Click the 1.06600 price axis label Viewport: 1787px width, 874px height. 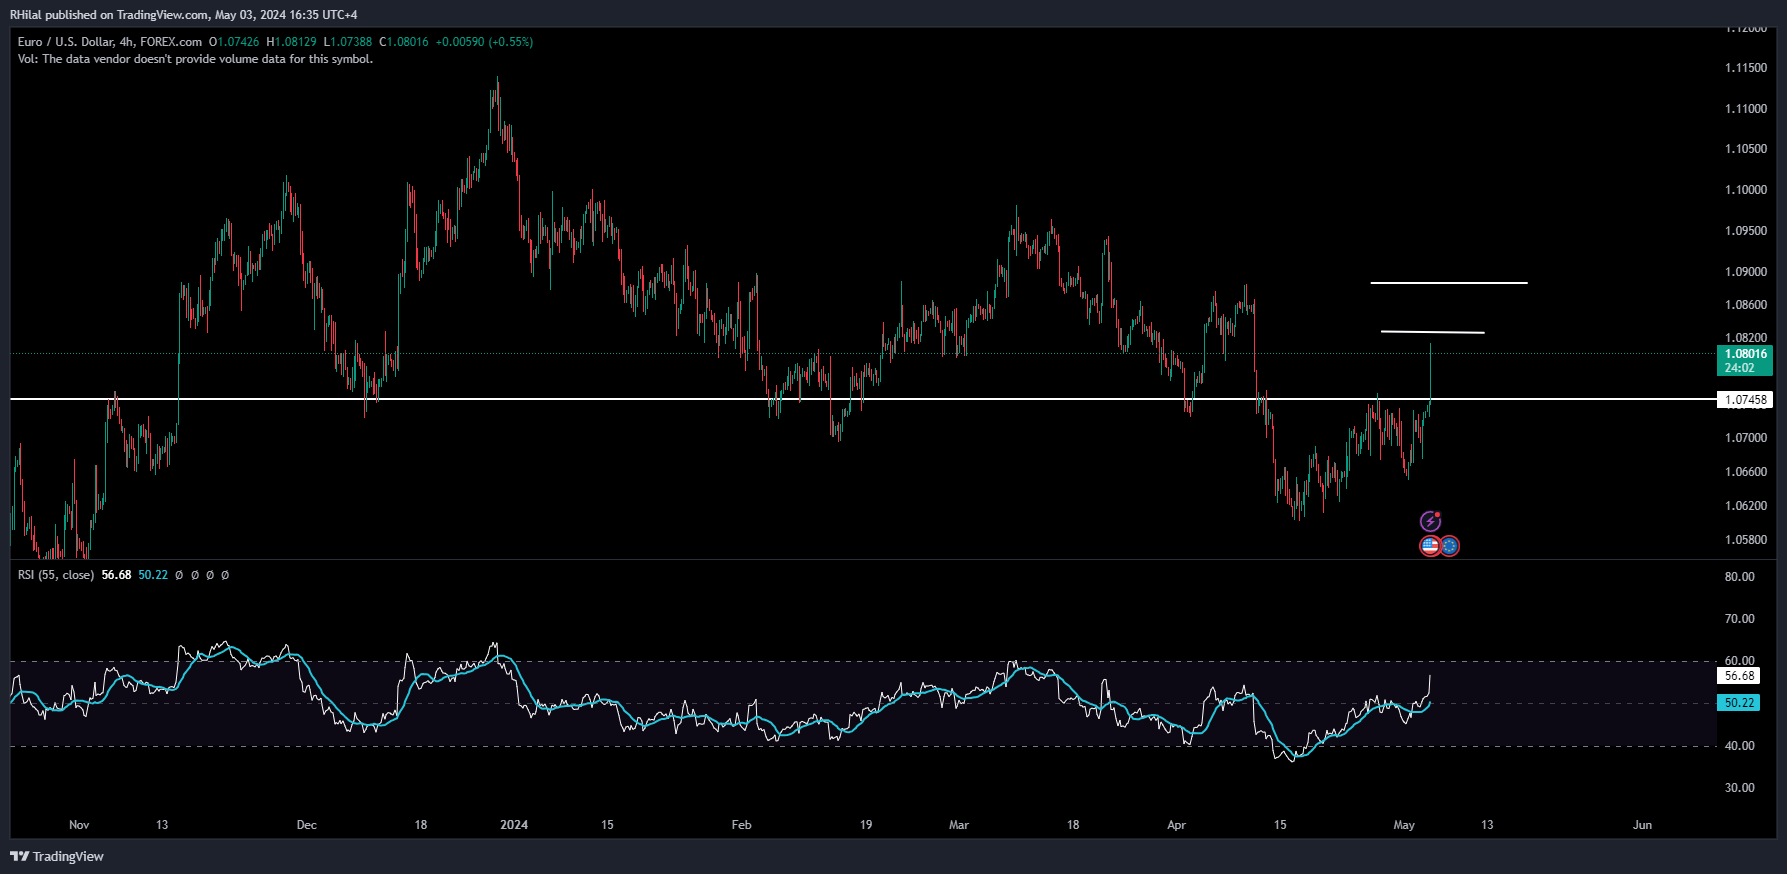[1746, 472]
